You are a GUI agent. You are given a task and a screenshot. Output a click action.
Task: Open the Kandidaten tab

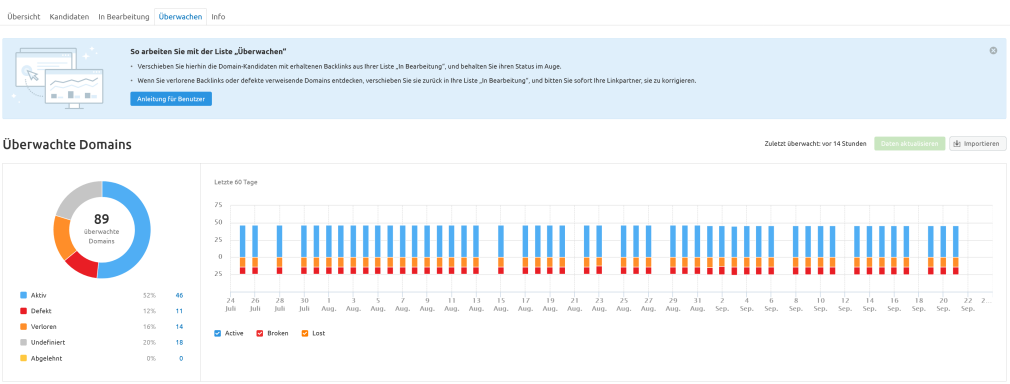click(69, 17)
